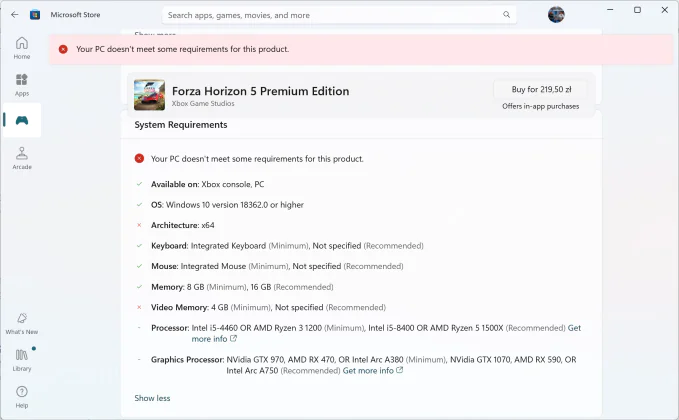Click Mouse: Integrated Mouse requirement text
This screenshot has width=679, height=420.
point(277,266)
